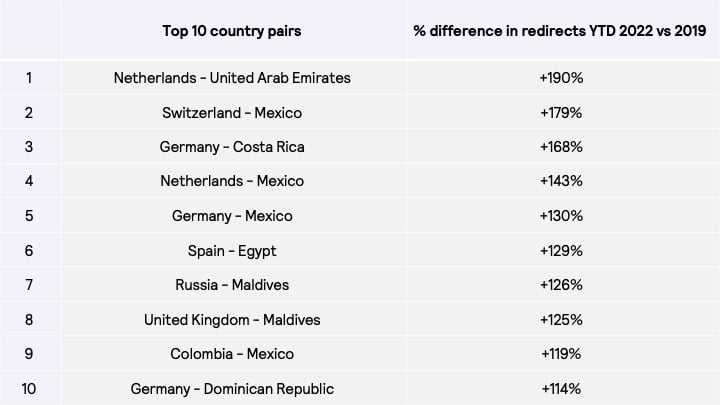Select the Germany - Costa Rica cell
This screenshot has height=405, width=720.
pos(232,147)
